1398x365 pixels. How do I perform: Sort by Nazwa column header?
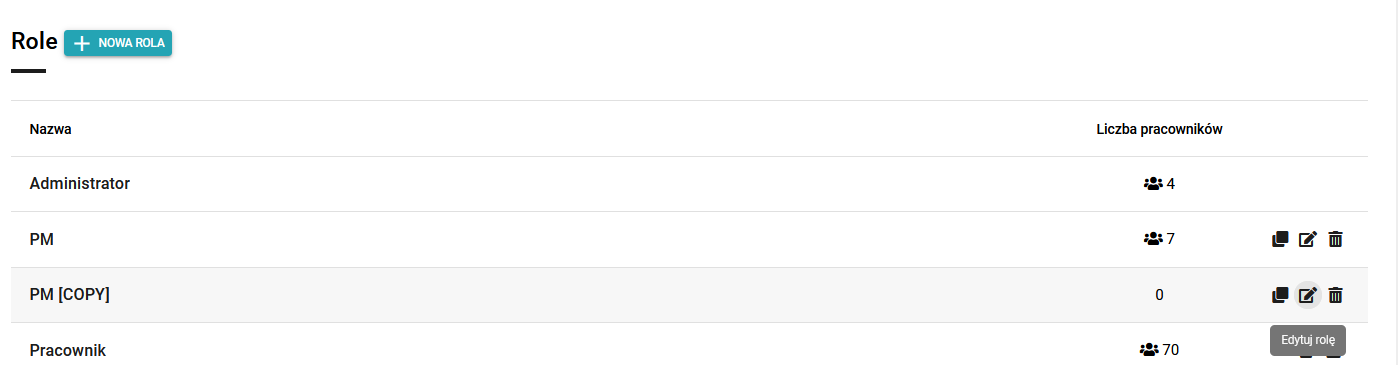click(50, 129)
